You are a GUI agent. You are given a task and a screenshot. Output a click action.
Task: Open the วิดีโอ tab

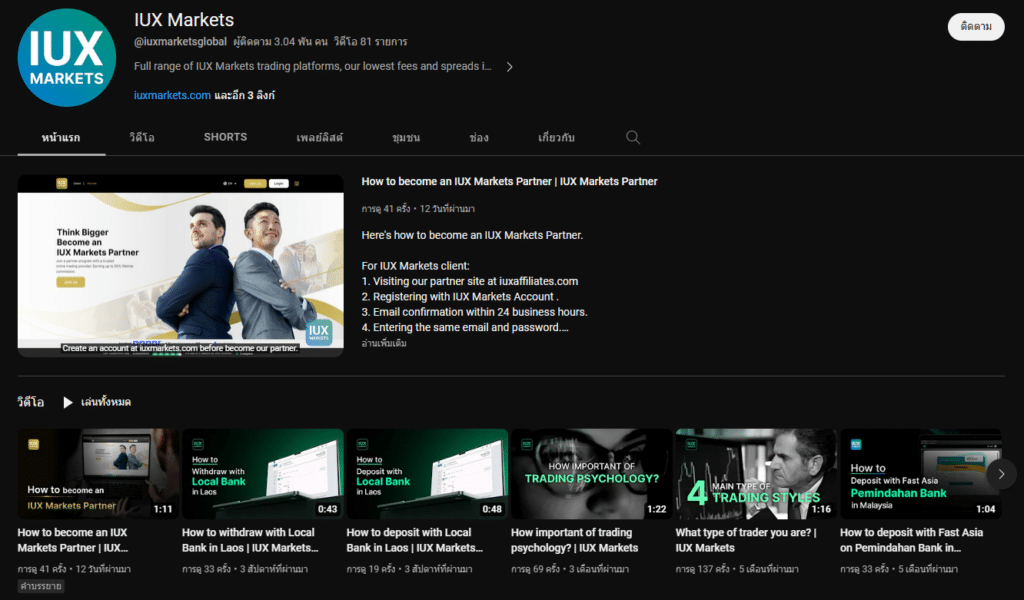click(142, 137)
